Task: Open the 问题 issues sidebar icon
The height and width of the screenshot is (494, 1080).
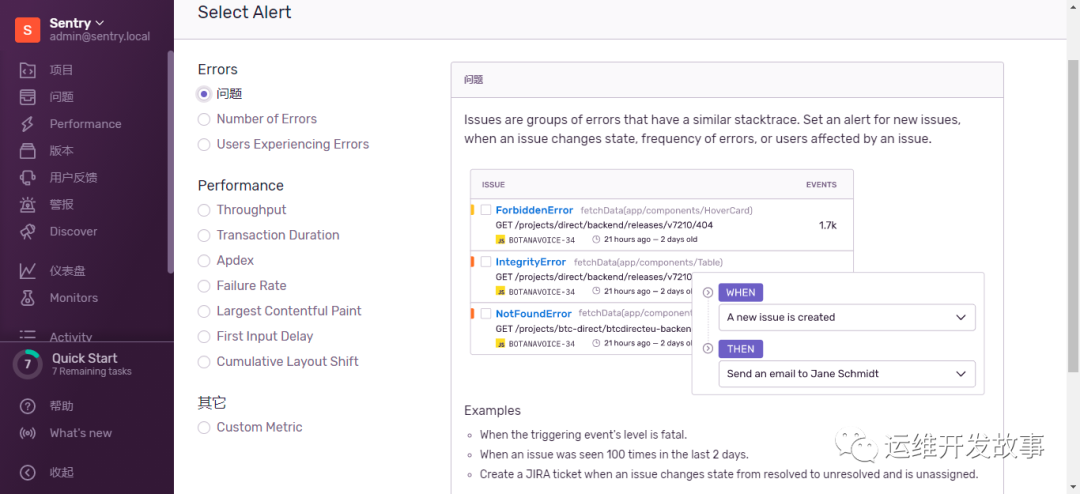Action: pos(28,97)
